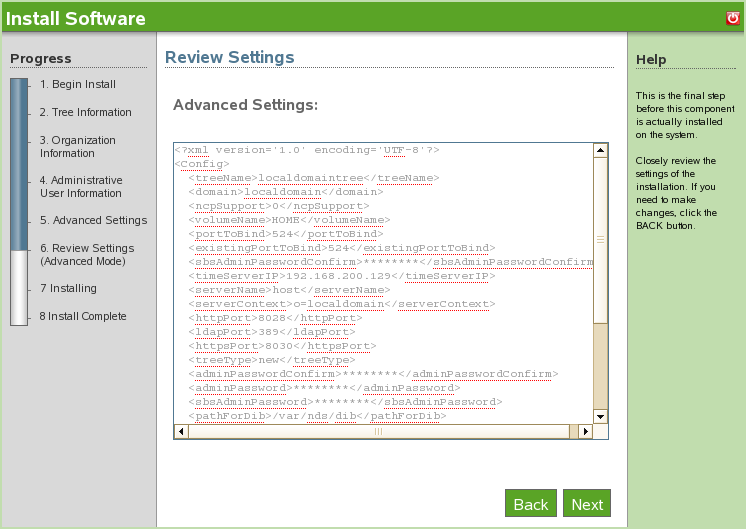Click the horizontal scroll right arrow

586,431
